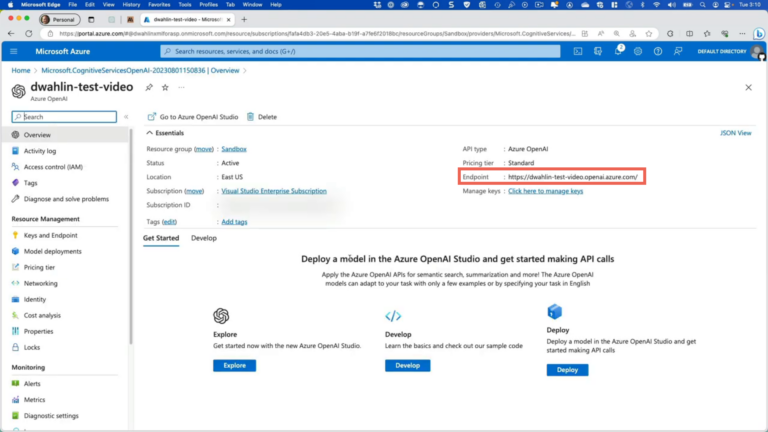This screenshot has width=768, height=432.
Task: Collapse the Essentials section
Action: [x=151, y=133]
